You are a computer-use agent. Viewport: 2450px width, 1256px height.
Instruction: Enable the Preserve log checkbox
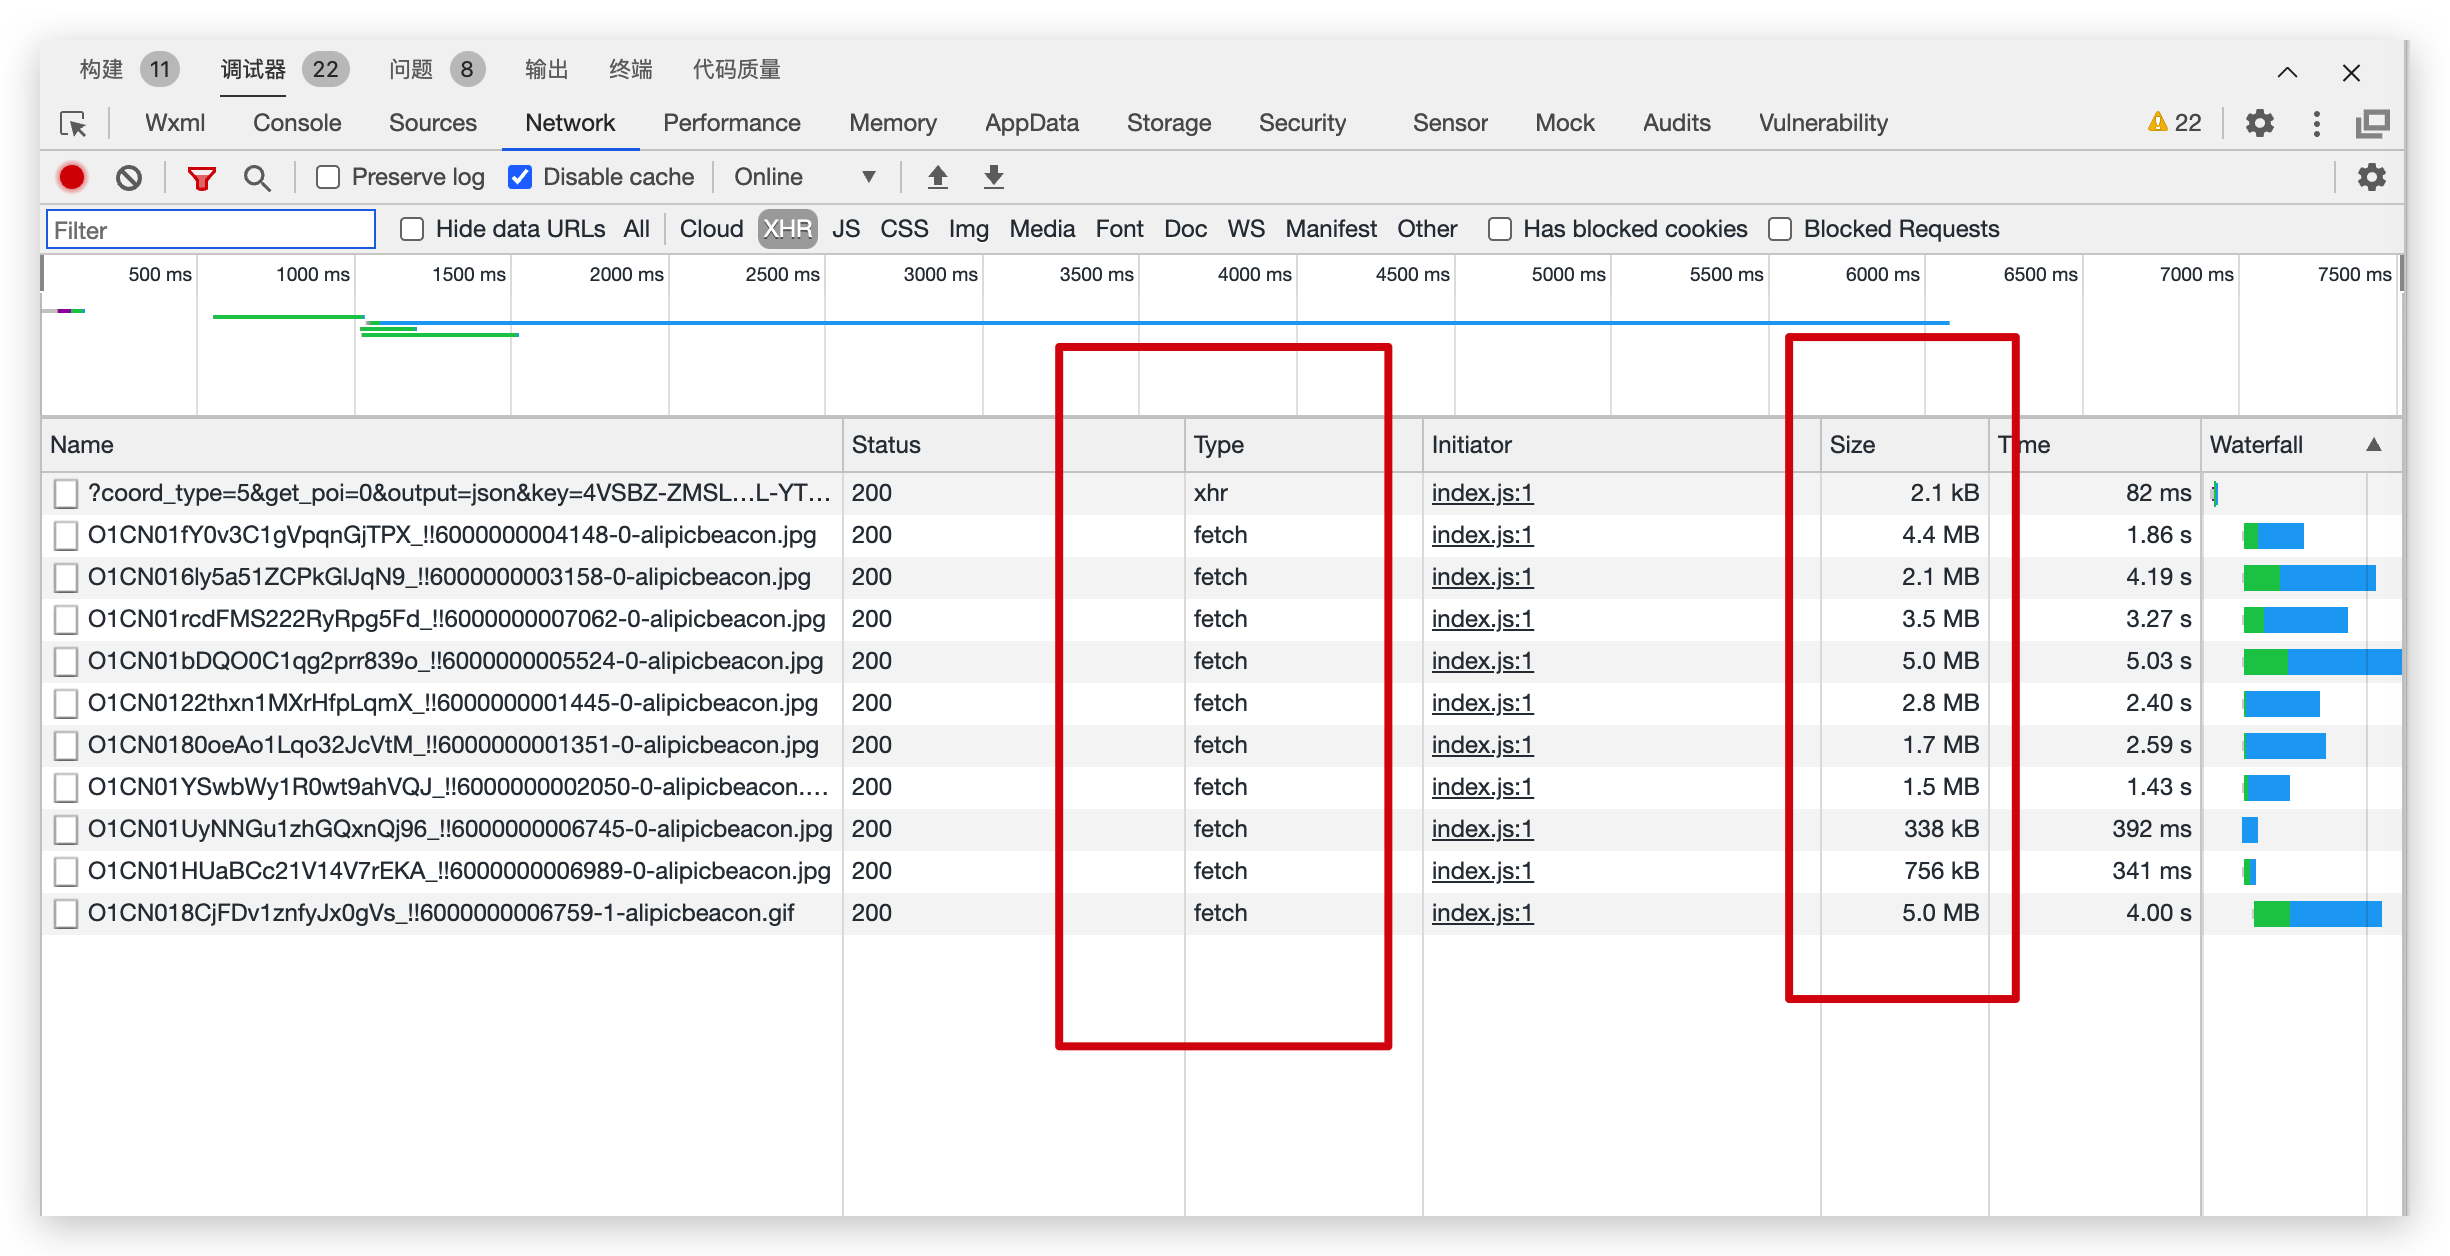pos(328,177)
